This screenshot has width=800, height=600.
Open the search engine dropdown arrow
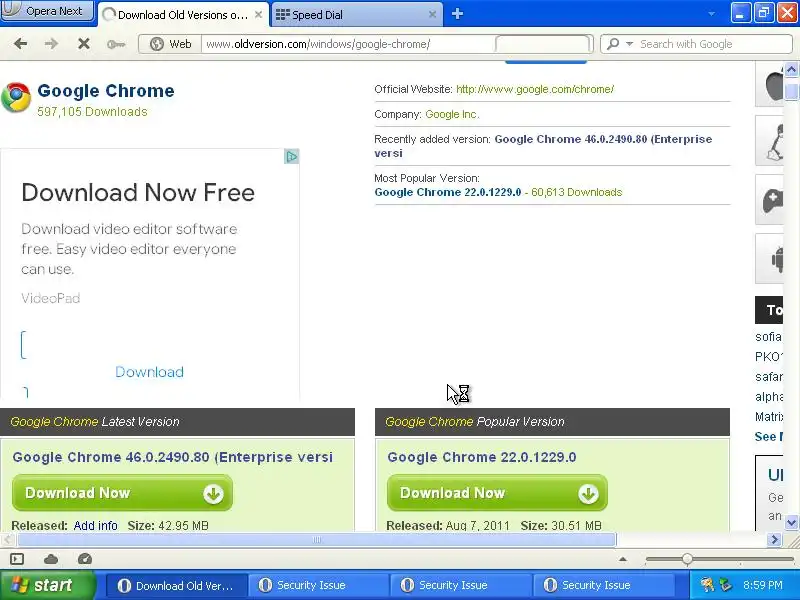click(x=629, y=44)
